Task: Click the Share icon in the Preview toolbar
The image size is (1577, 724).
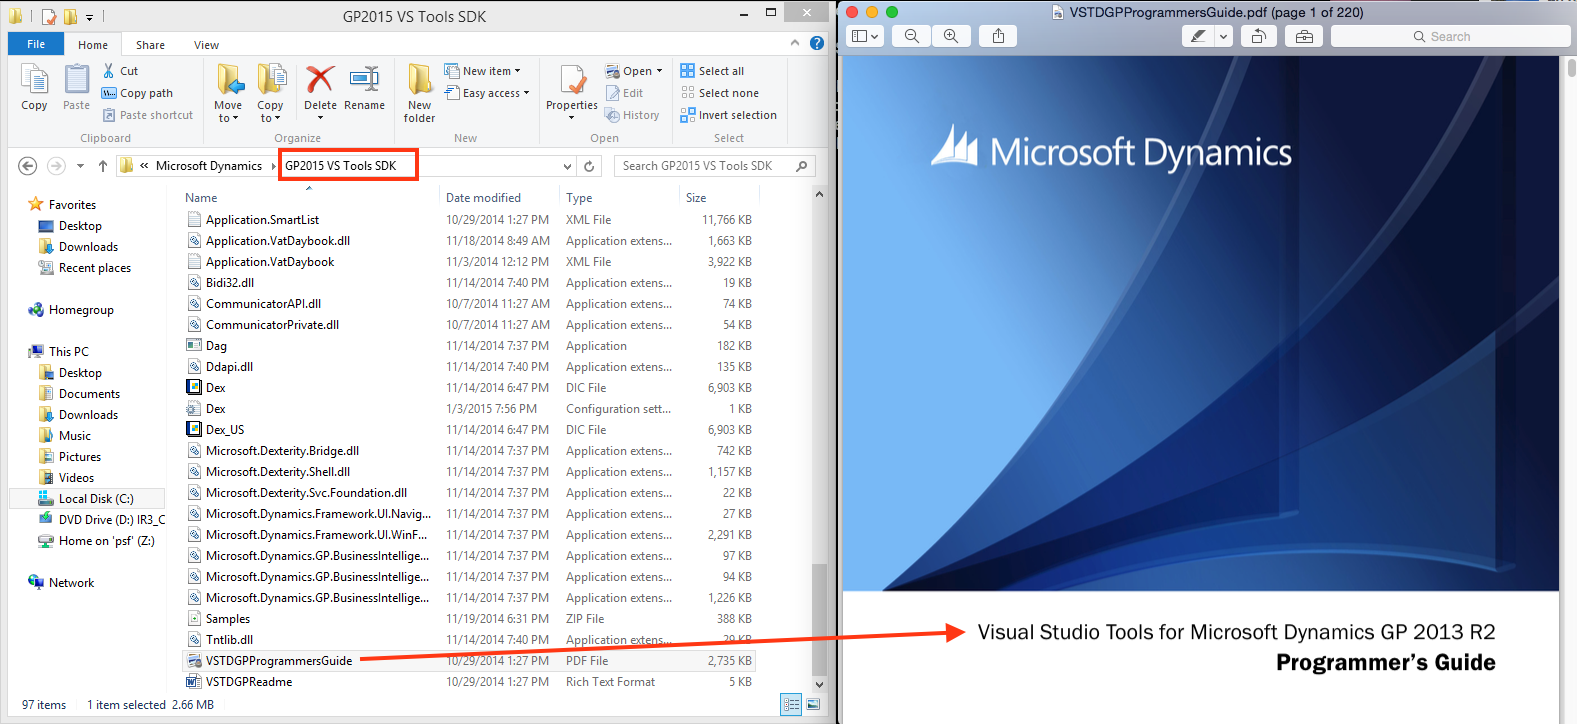Action: coord(998,36)
